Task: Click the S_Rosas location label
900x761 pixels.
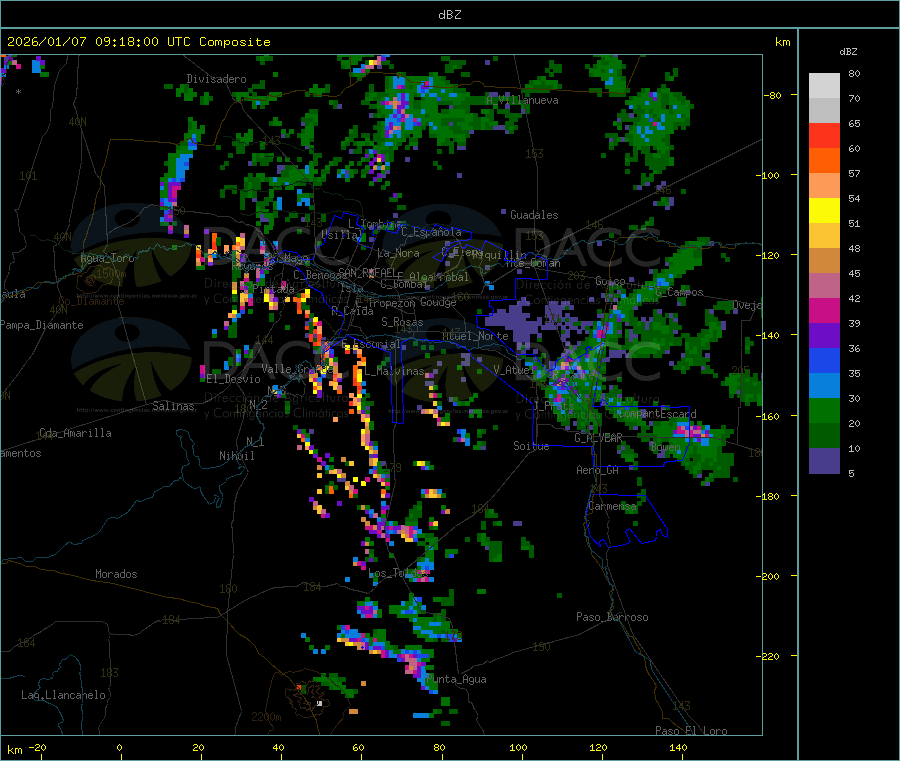Action: (x=402, y=323)
